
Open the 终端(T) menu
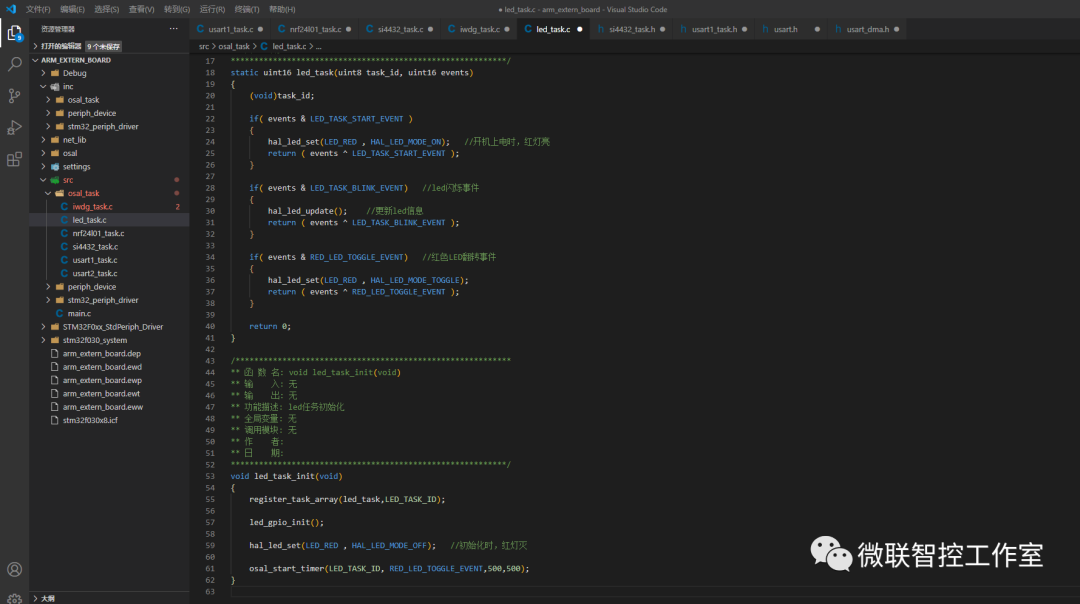click(x=247, y=9)
